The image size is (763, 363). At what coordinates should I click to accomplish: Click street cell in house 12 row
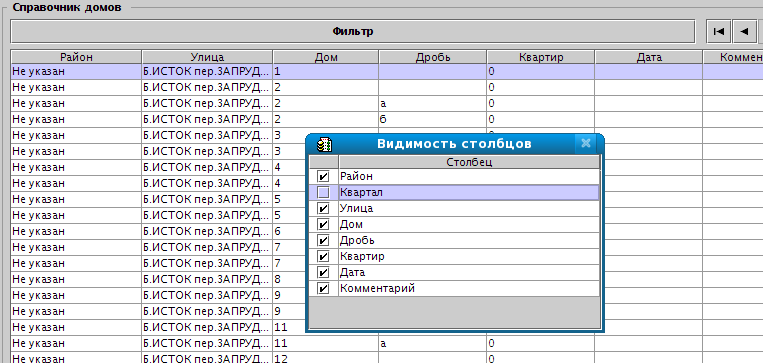[207, 359]
